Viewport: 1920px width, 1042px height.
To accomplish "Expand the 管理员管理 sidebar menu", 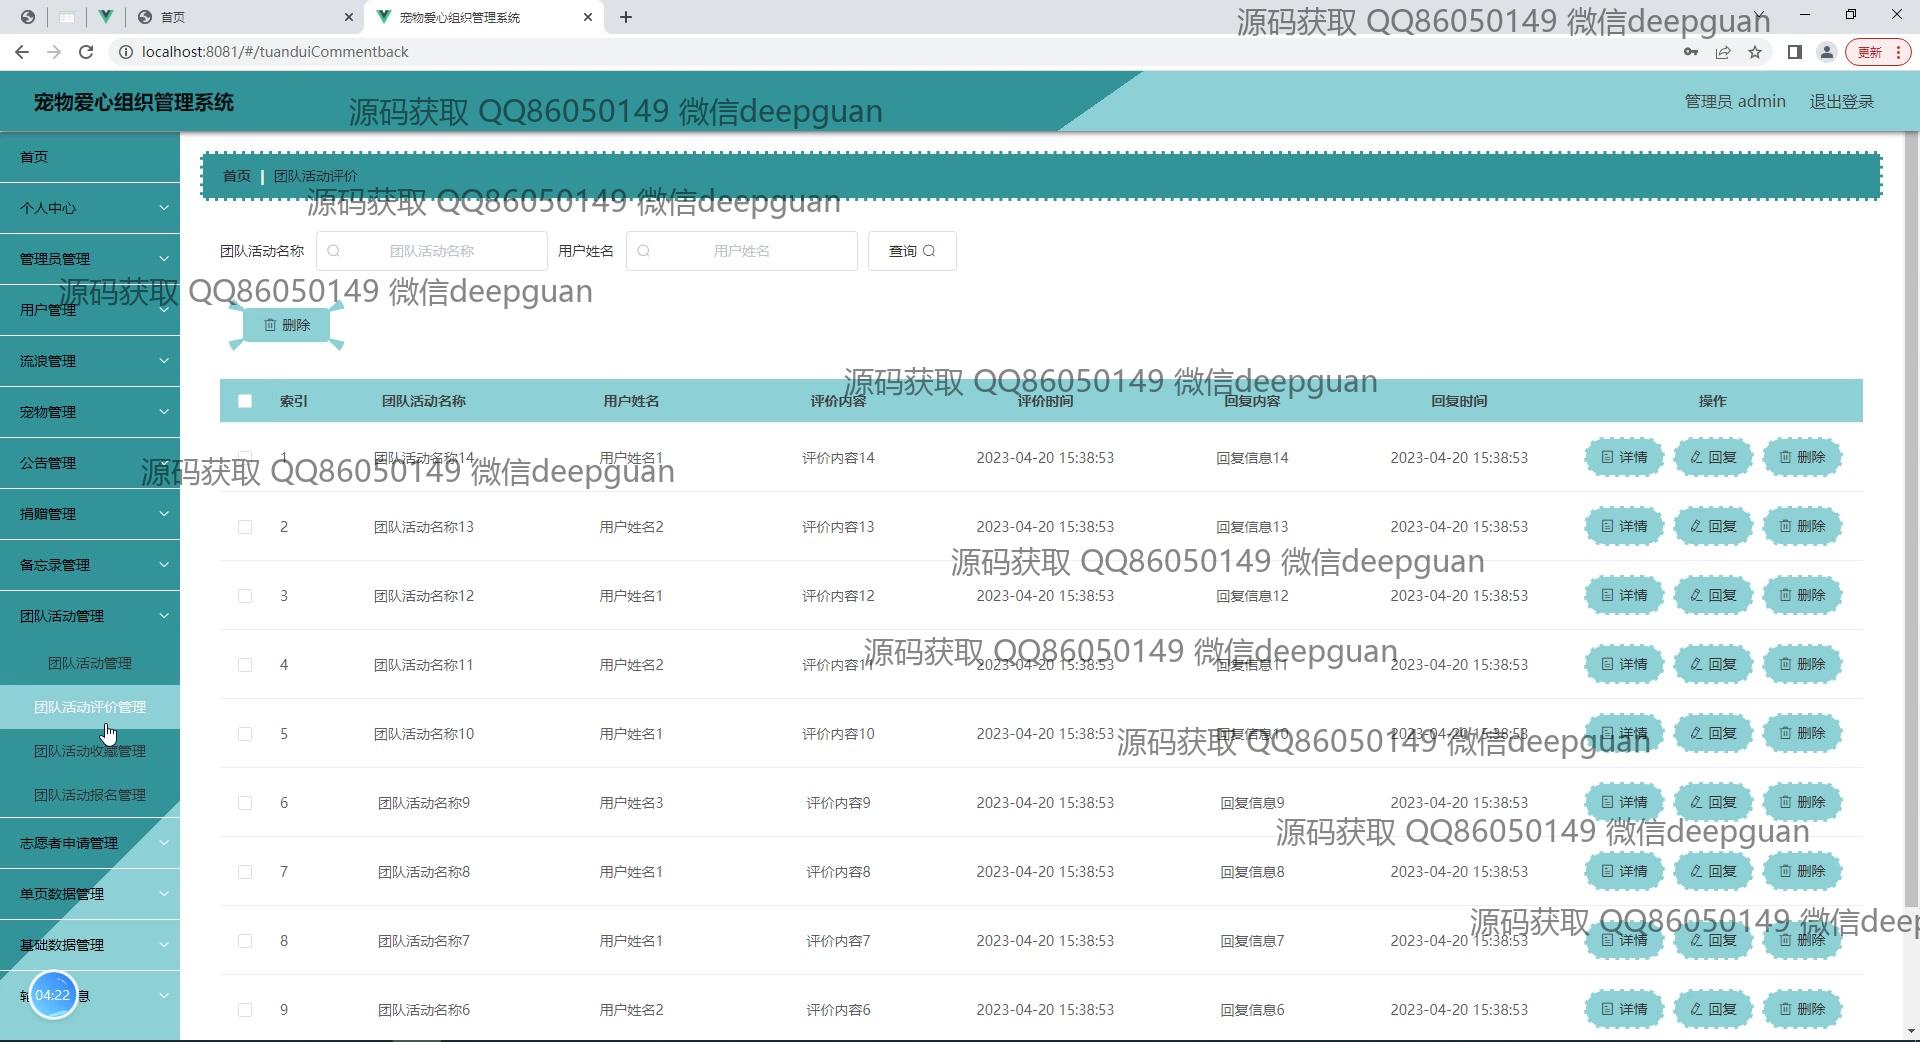I will tap(90, 259).
